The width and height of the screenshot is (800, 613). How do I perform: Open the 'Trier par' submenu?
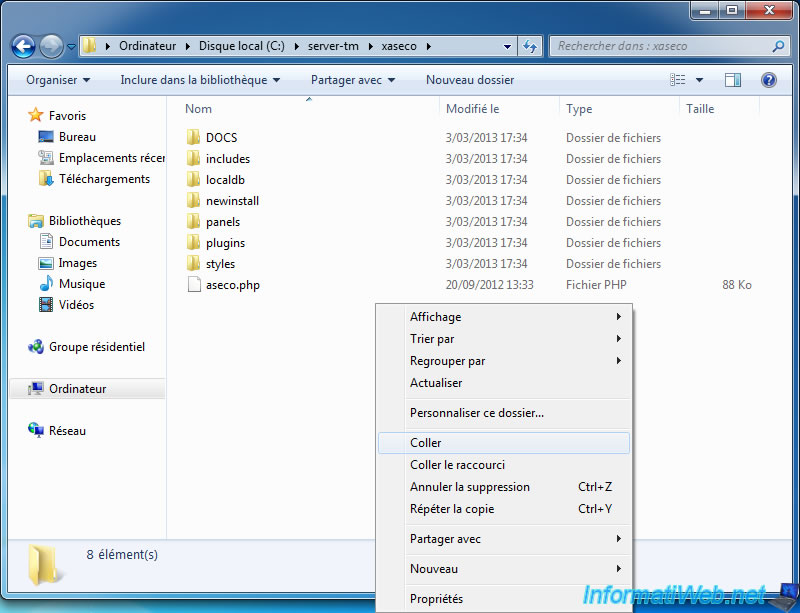504,338
